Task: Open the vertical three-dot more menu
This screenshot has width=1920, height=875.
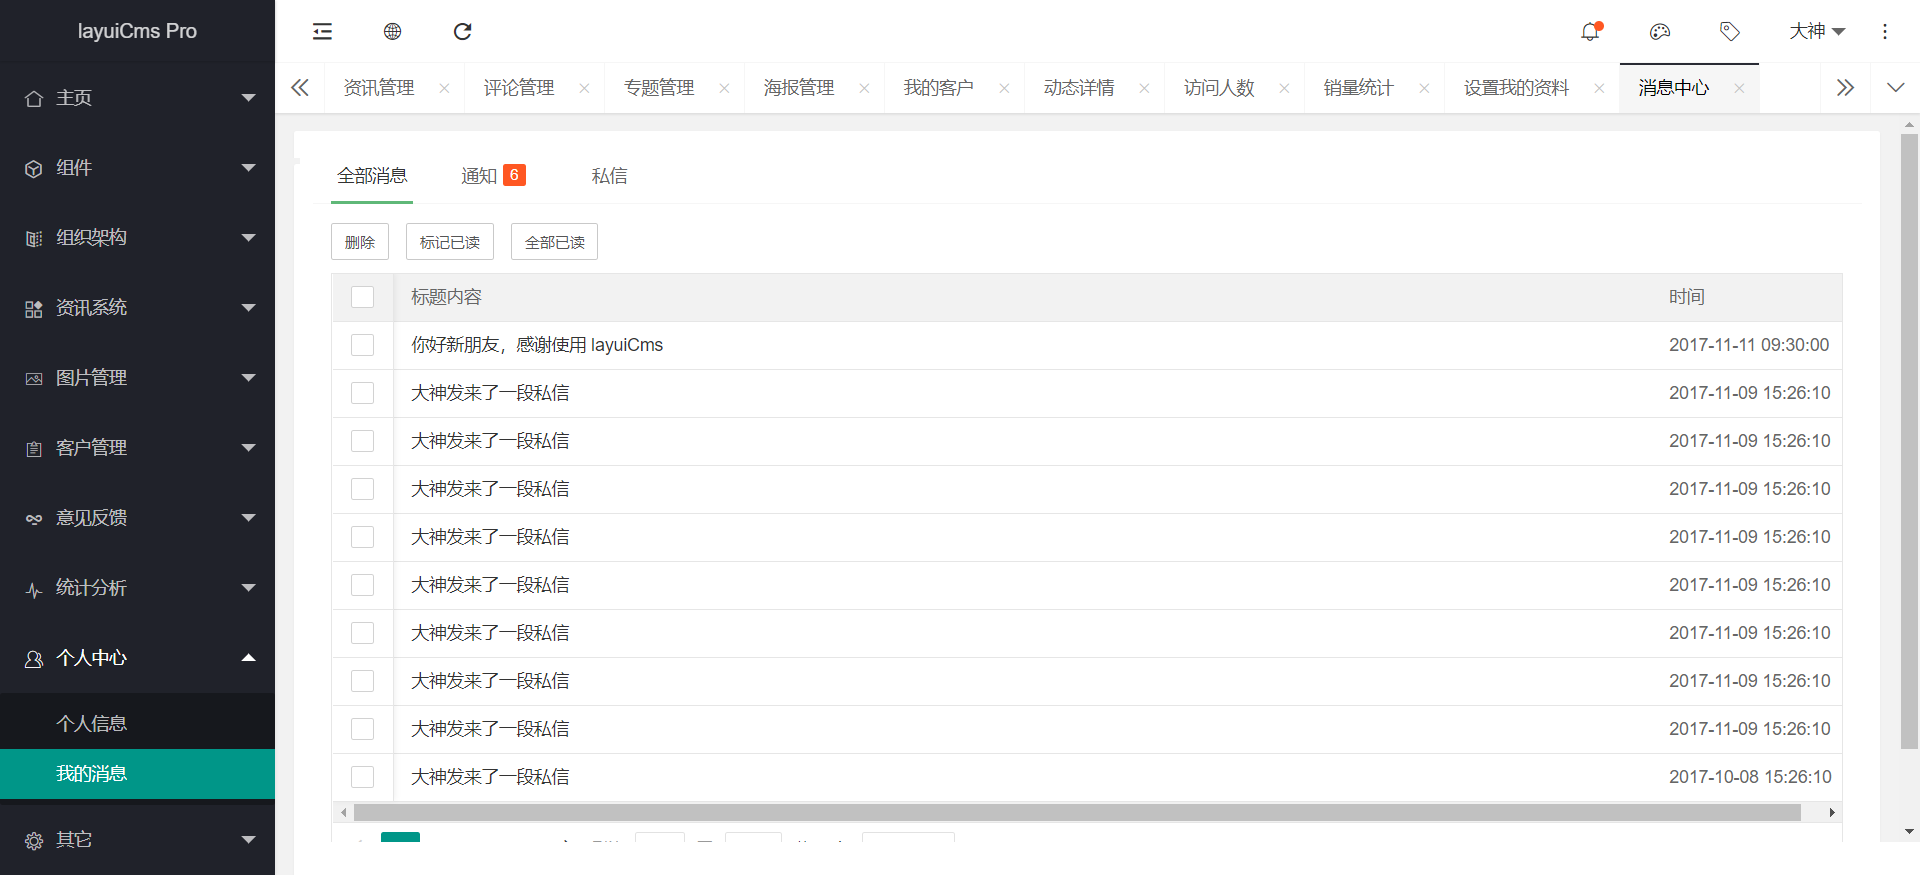Action: [x=1885, y=31]
